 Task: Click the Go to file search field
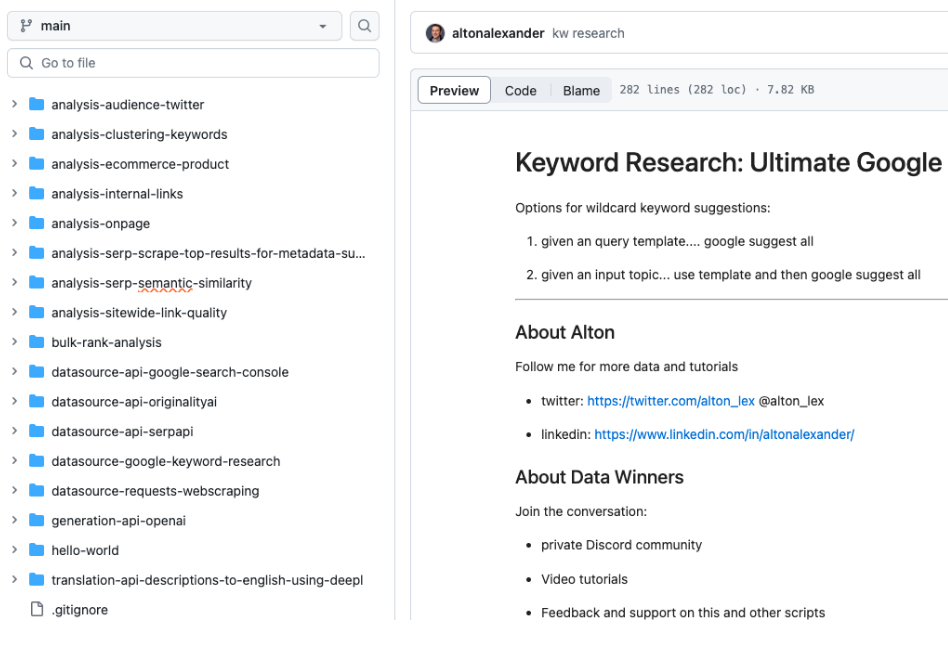coord(193,63)
